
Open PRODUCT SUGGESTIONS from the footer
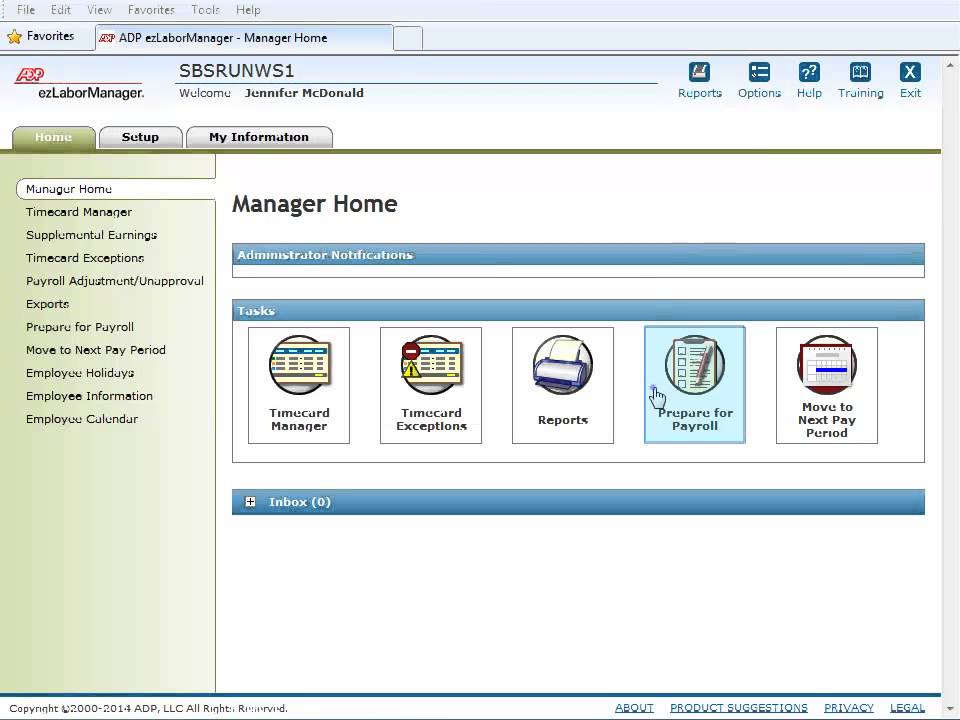coord(738,707)
